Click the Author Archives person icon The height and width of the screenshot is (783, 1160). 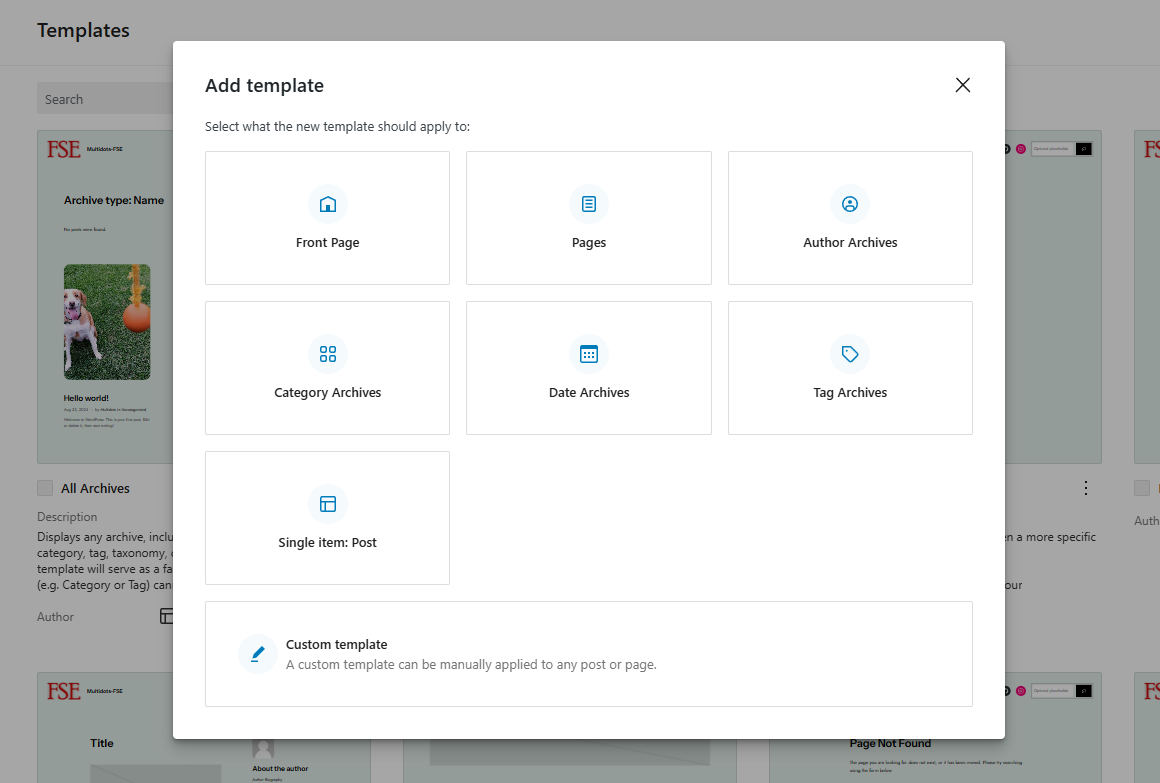click(850, 204)
